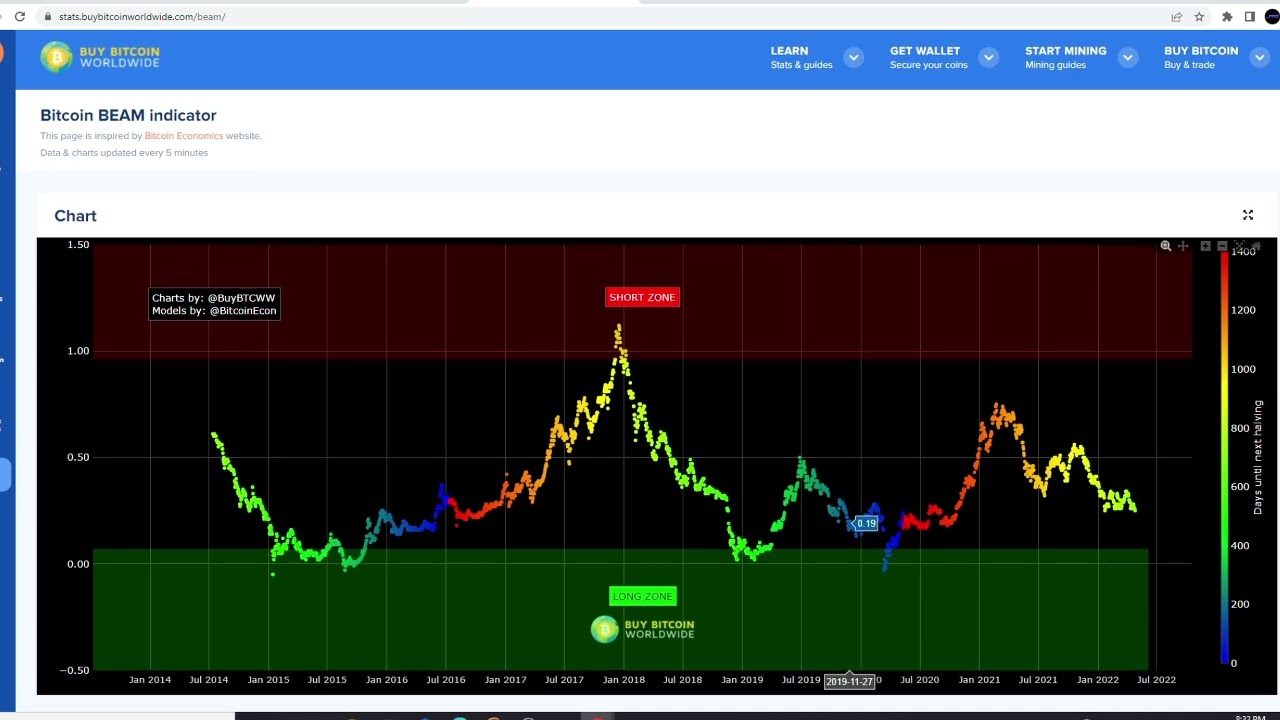Click the −0.50 y-axis label
Viewport: 1280px width, 720px height.
73,670
